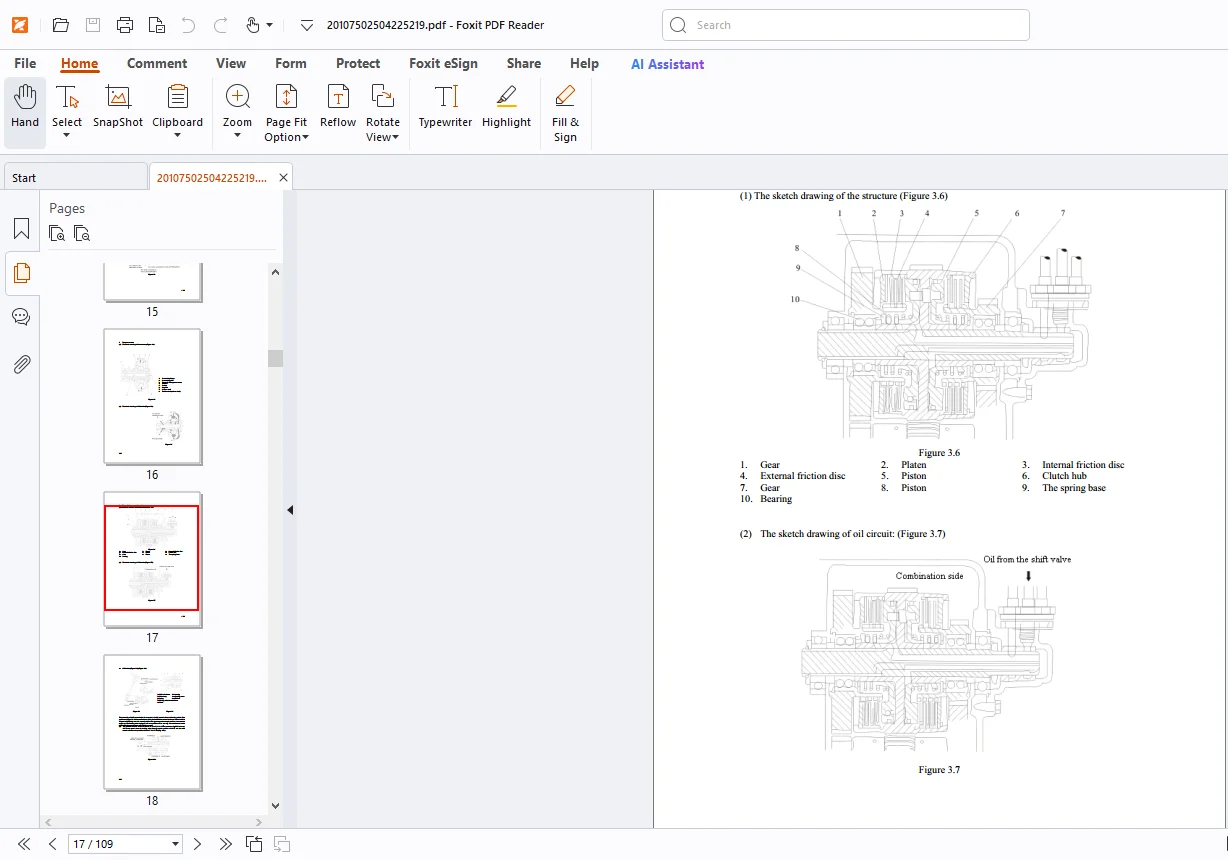Select page 16 thumbnail

tap(152, 397)
